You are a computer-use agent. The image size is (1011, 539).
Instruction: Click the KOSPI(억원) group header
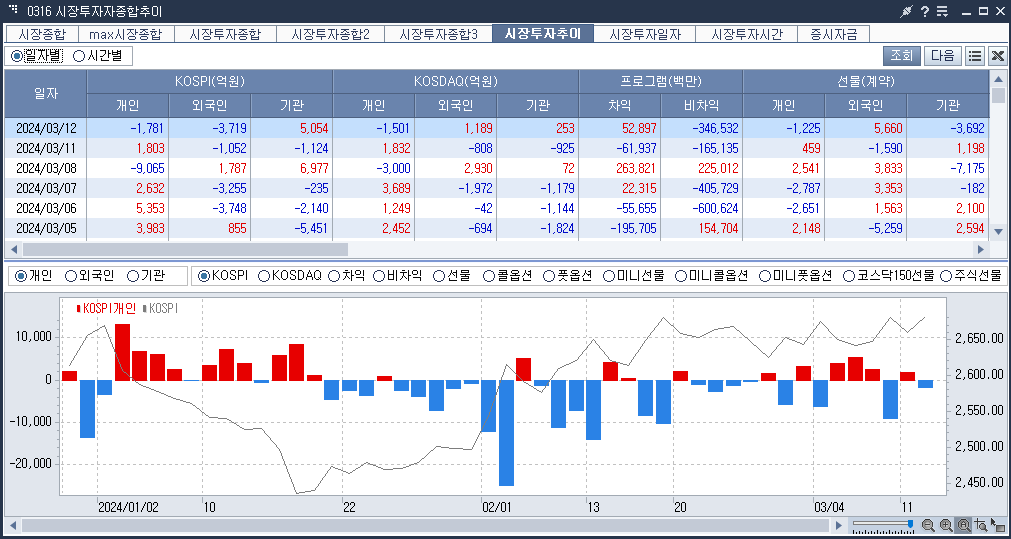(210, 81)
